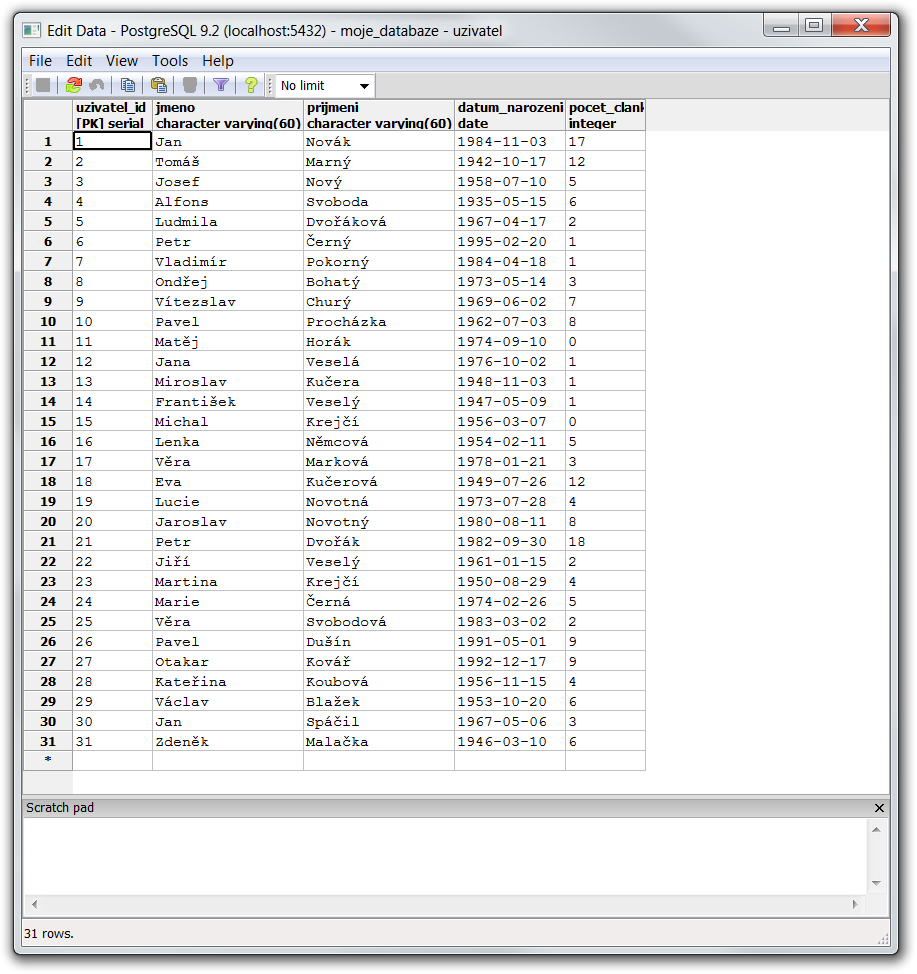Click the cell 'Malačka'
Viewport: 917px width, 974px height.
click(379, 742)
